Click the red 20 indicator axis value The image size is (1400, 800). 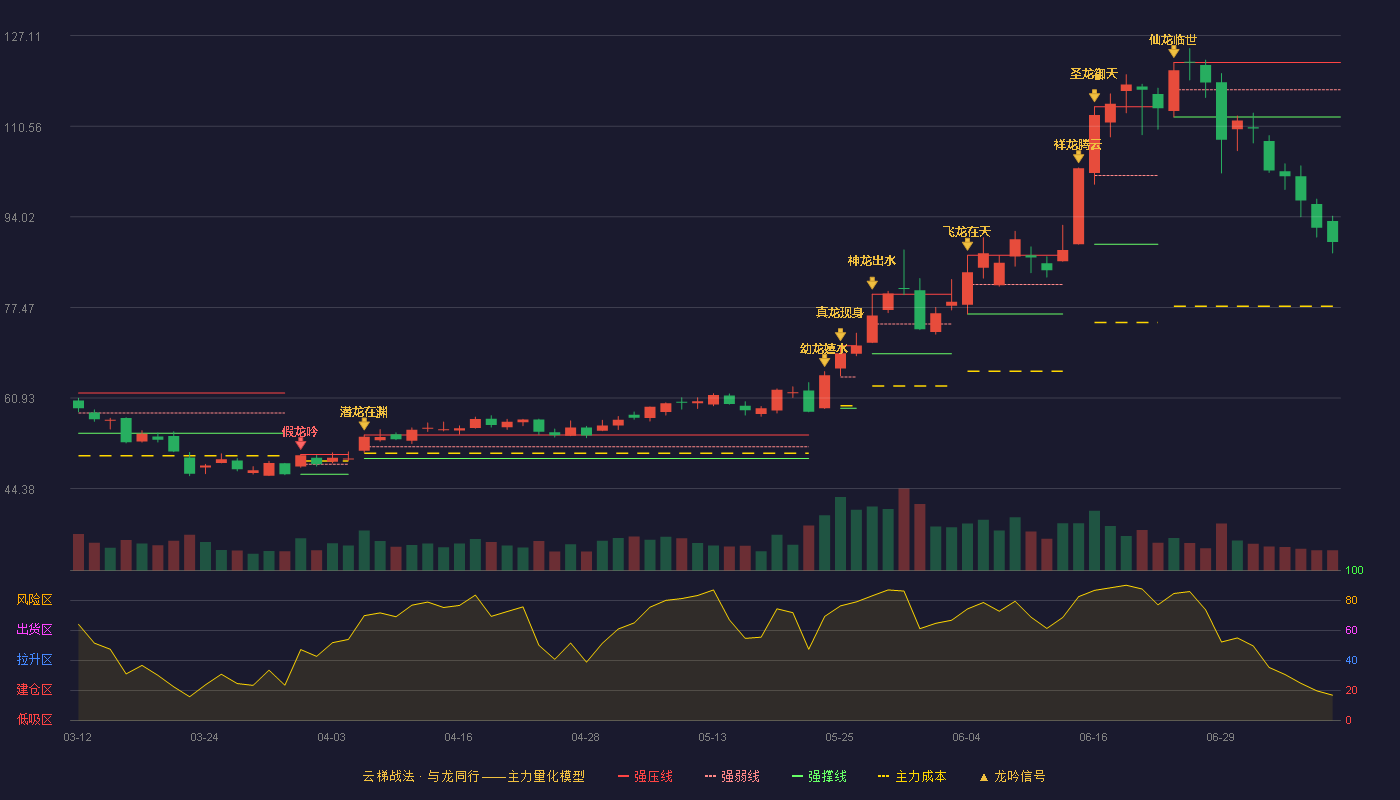(x=1351, y=691)
